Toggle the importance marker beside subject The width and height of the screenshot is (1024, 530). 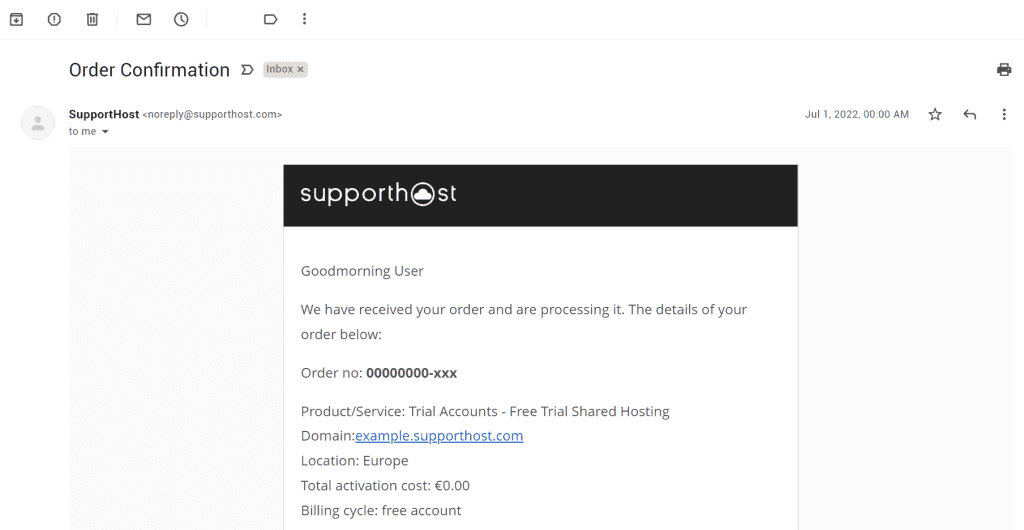[x=247, y=69]
